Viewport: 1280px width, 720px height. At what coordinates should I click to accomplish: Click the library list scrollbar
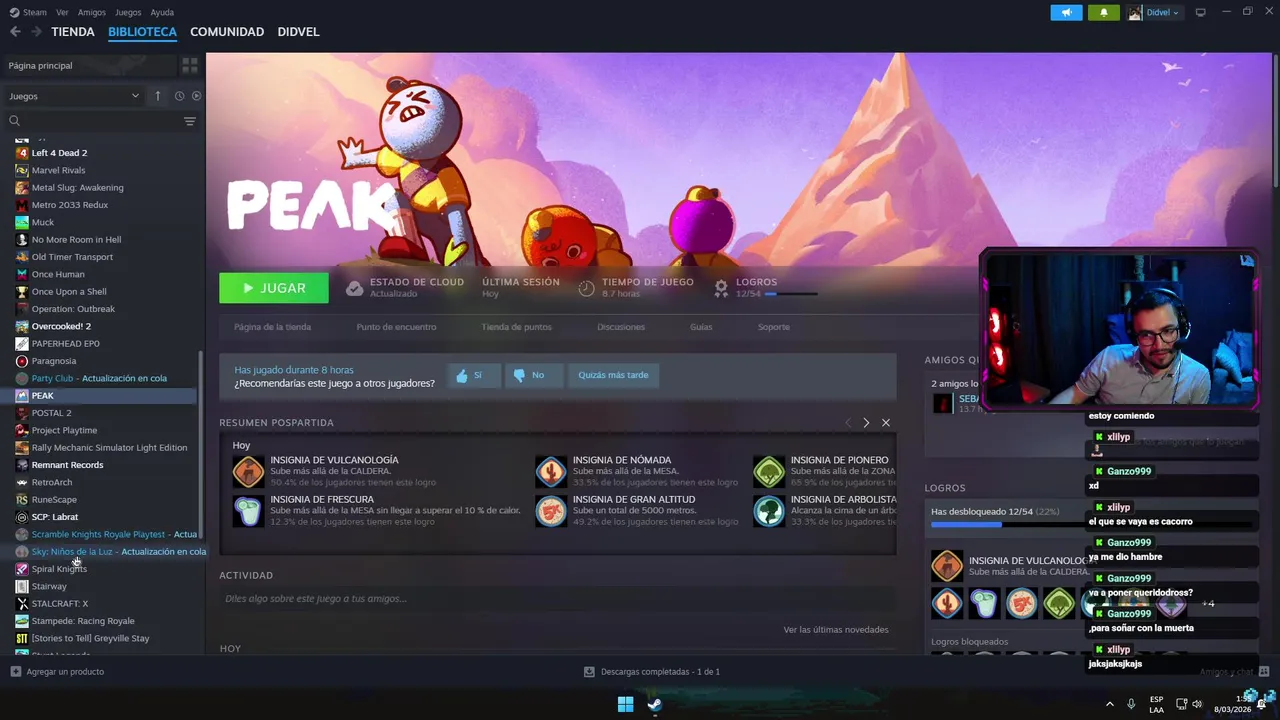(201, 445)
